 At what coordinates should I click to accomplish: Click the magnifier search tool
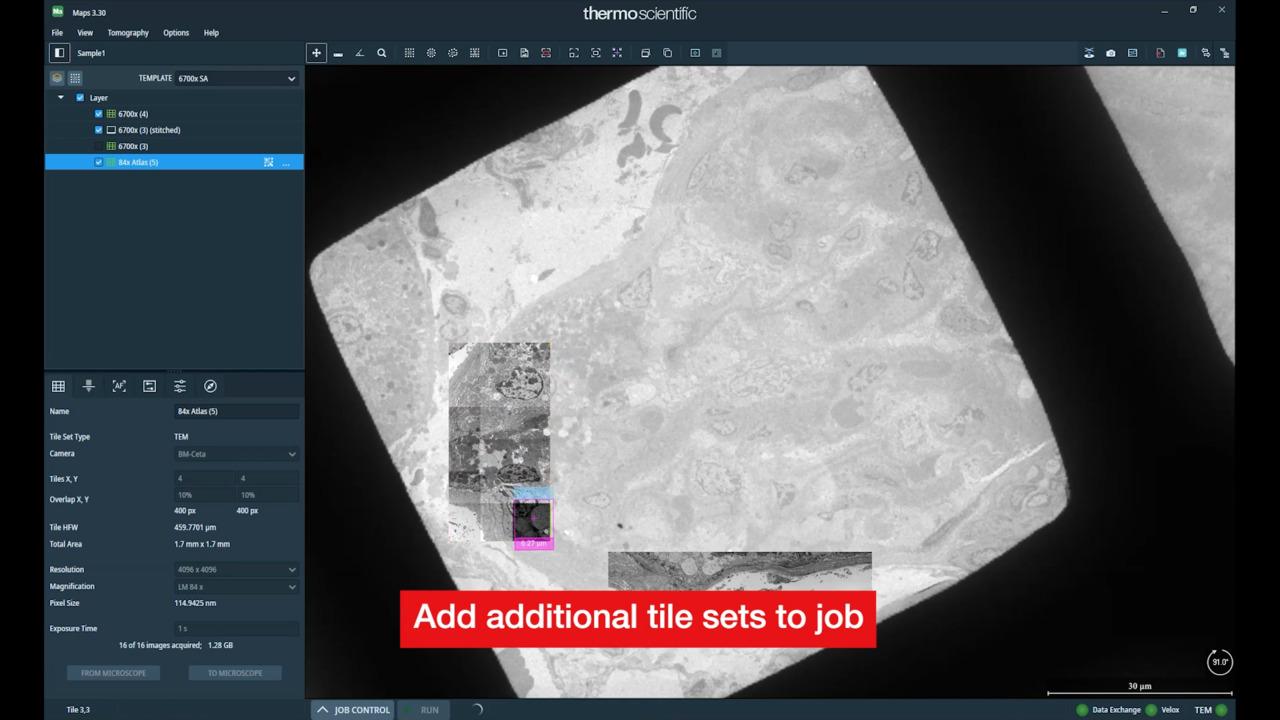point(381,53)
